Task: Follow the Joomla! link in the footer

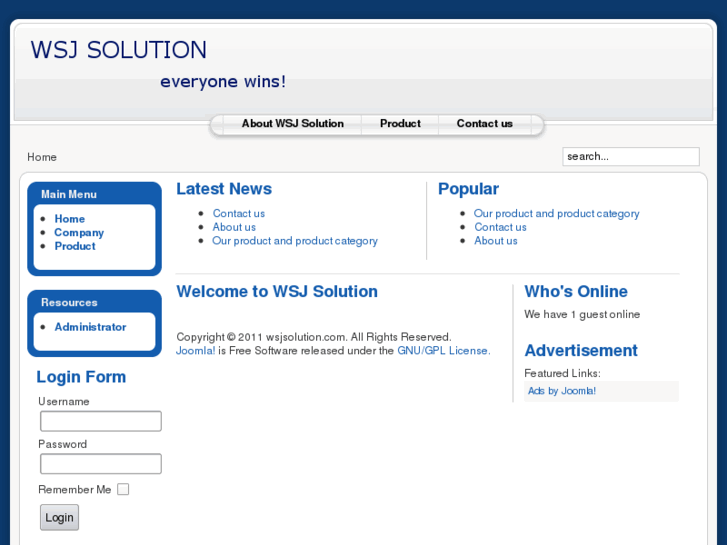Action: [x=196, y=351]
